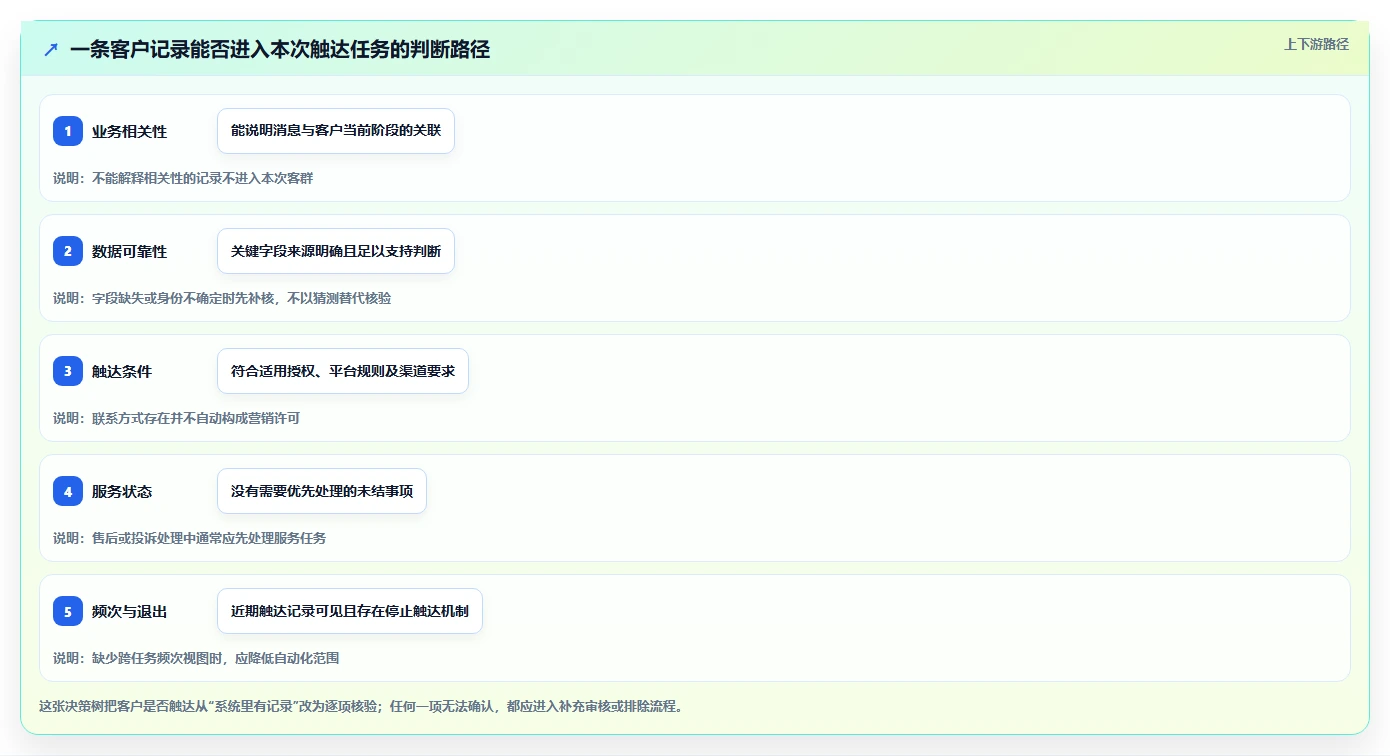This screenshot has width=1390, height=756.
Task: Click the chip 近期触达记录可见且存在停止触达机制
Action: 350,611
